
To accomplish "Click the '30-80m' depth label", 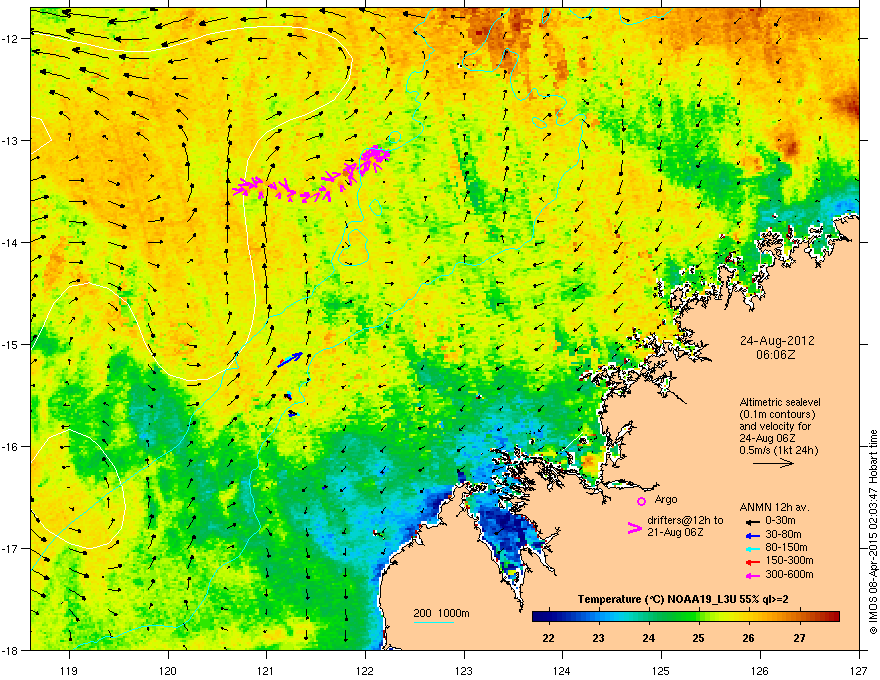I will [784, 534].
